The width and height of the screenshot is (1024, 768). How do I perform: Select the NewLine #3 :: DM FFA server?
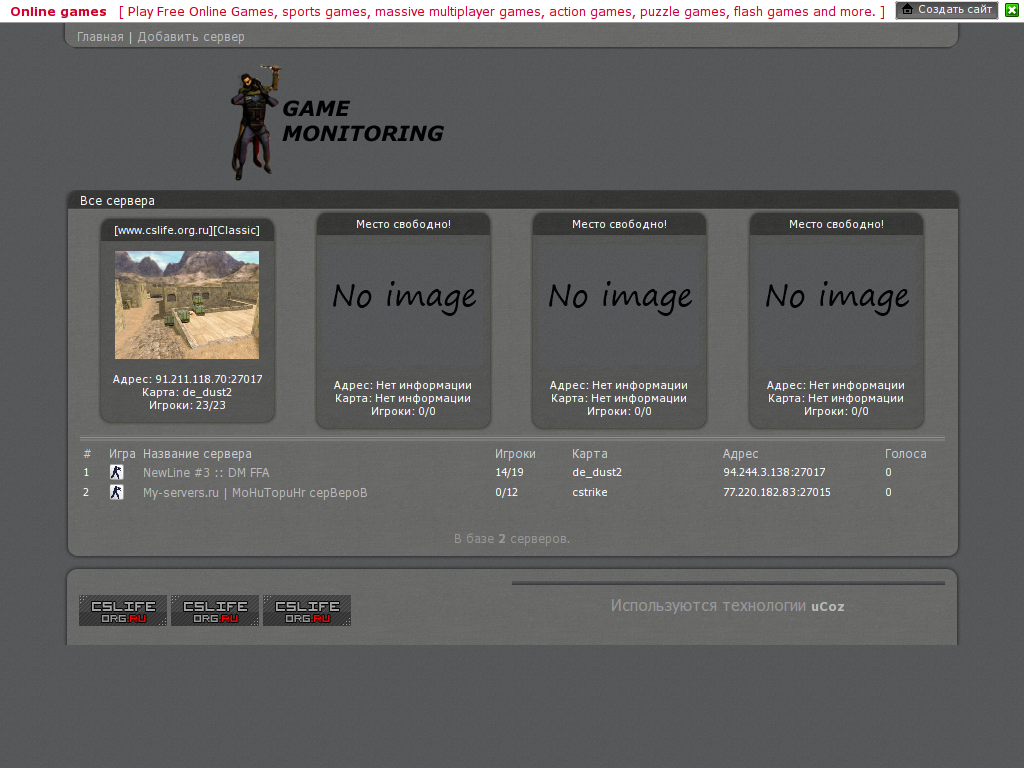(206, 472)
